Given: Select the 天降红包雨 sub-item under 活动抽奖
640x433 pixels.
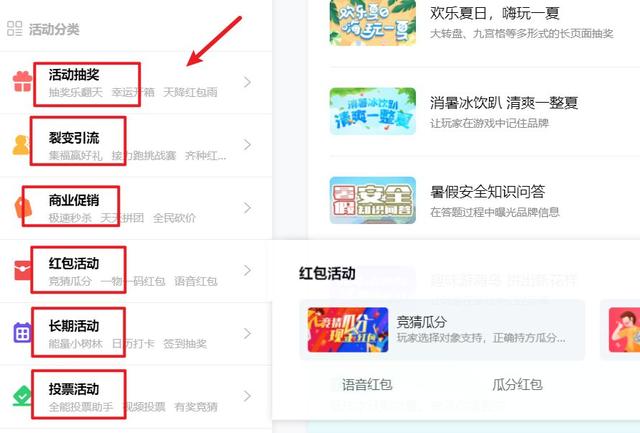Looking at the screenshot, I should pos(190,92).
